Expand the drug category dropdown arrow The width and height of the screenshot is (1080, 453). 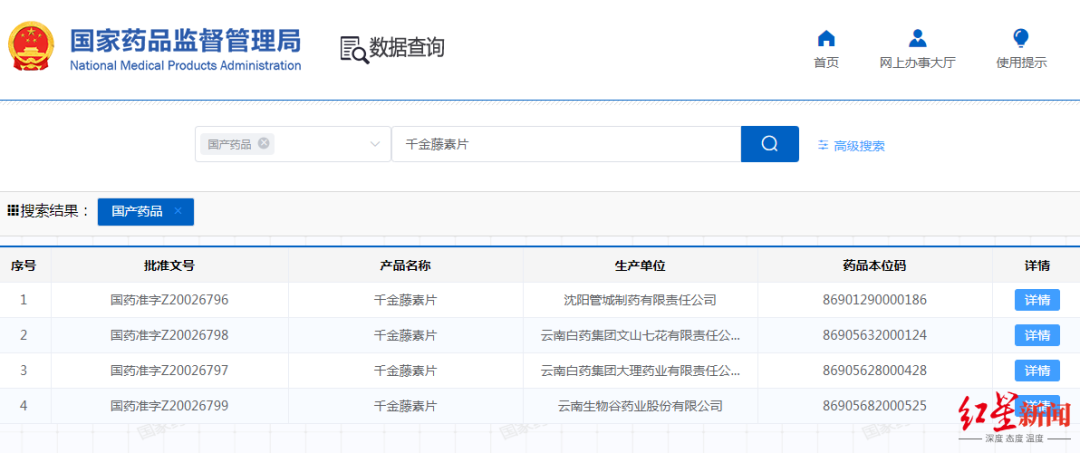tap(375, 145)
